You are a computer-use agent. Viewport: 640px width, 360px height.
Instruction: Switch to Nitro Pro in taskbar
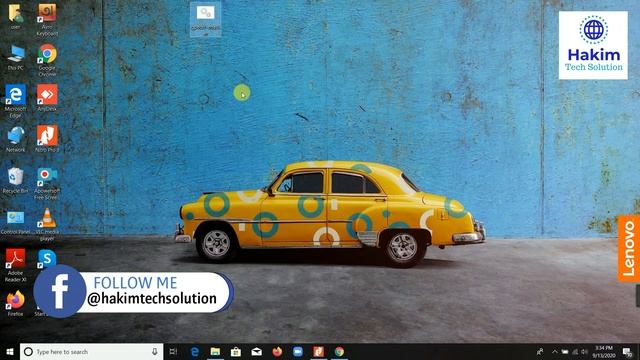(318, 351)
